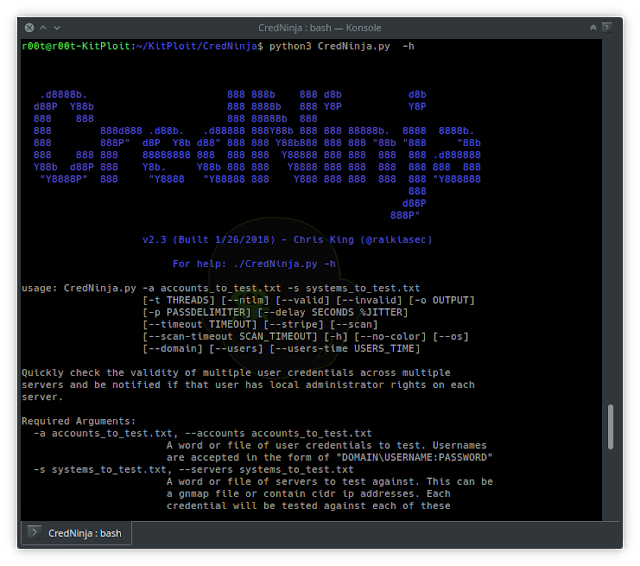
Task: Click 'For help: ./CredNinja.py -h' line
Action: (254, 264)
